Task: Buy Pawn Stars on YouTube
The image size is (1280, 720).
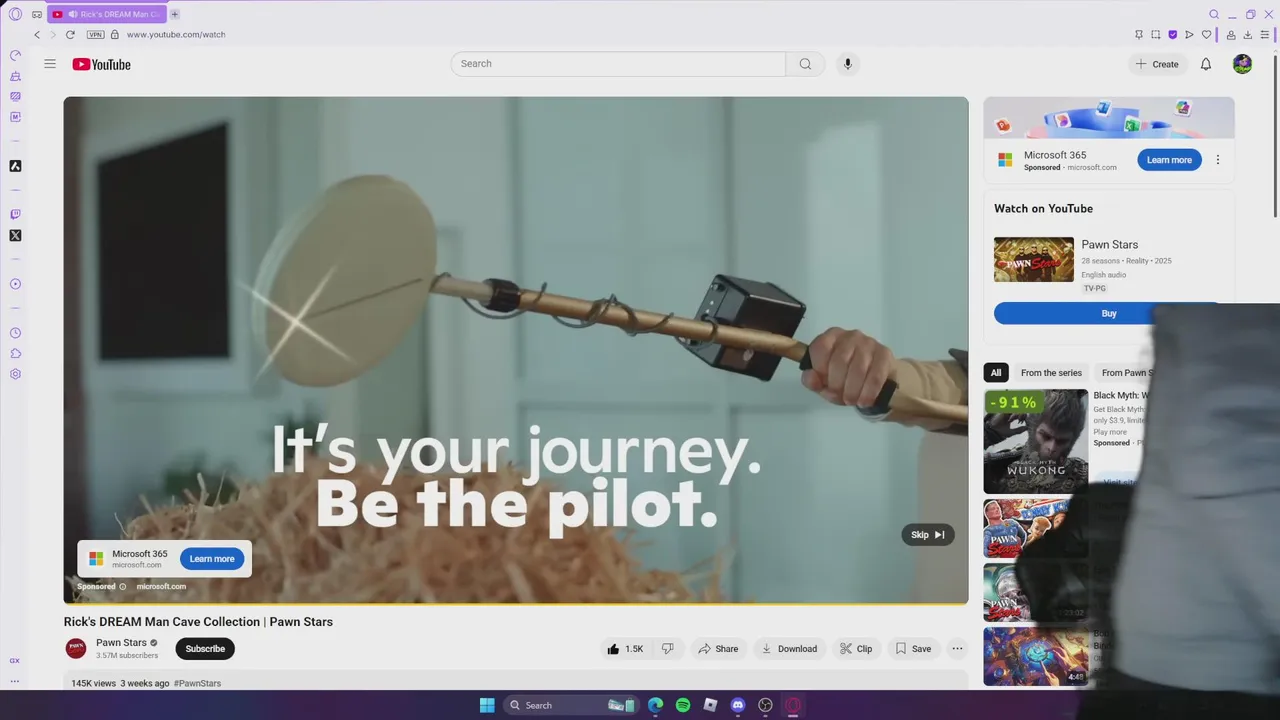Action: pos(1108,314)
